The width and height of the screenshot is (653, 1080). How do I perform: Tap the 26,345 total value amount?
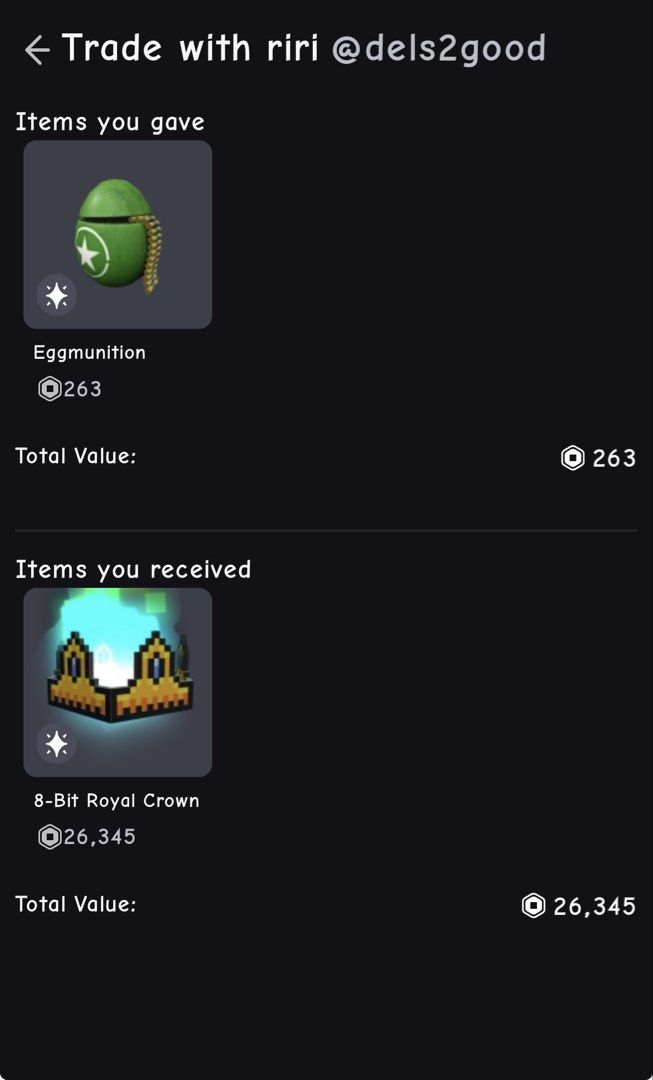coord(594,906)
